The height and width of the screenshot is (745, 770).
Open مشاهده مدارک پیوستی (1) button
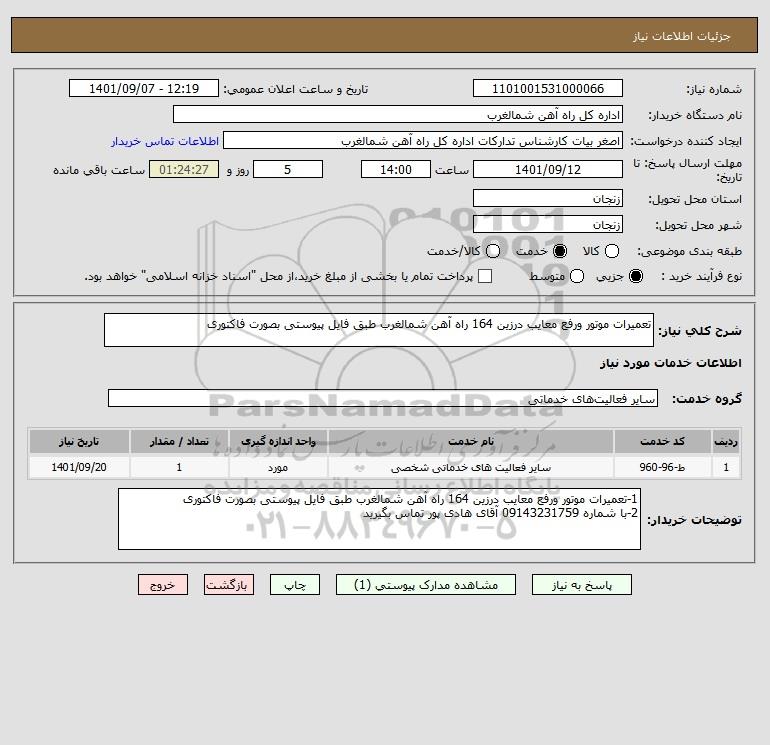click(x=426, y=585)
